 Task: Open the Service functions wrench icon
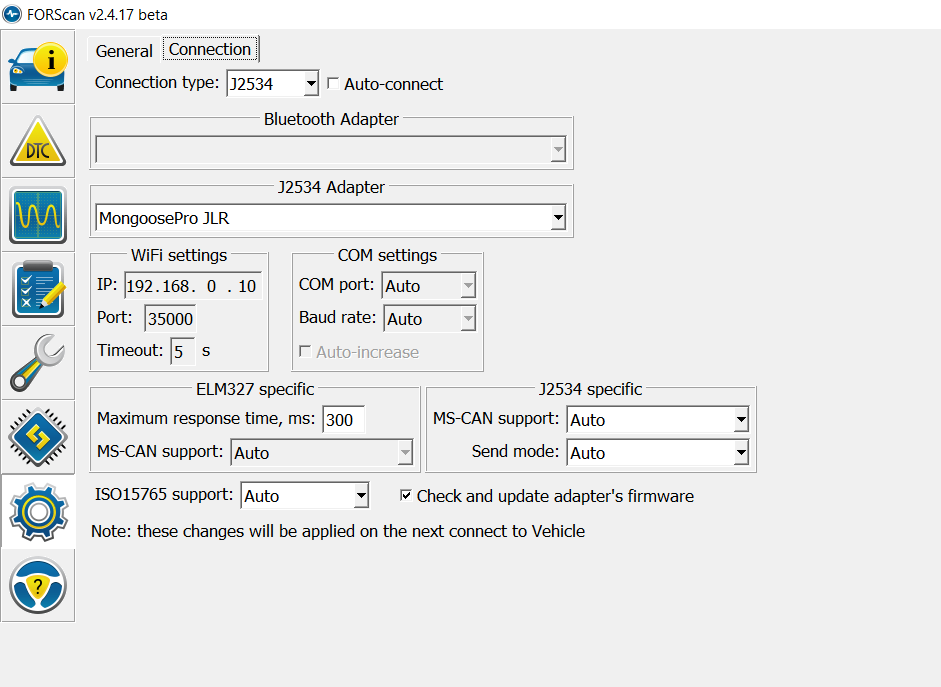click(37, 363)
